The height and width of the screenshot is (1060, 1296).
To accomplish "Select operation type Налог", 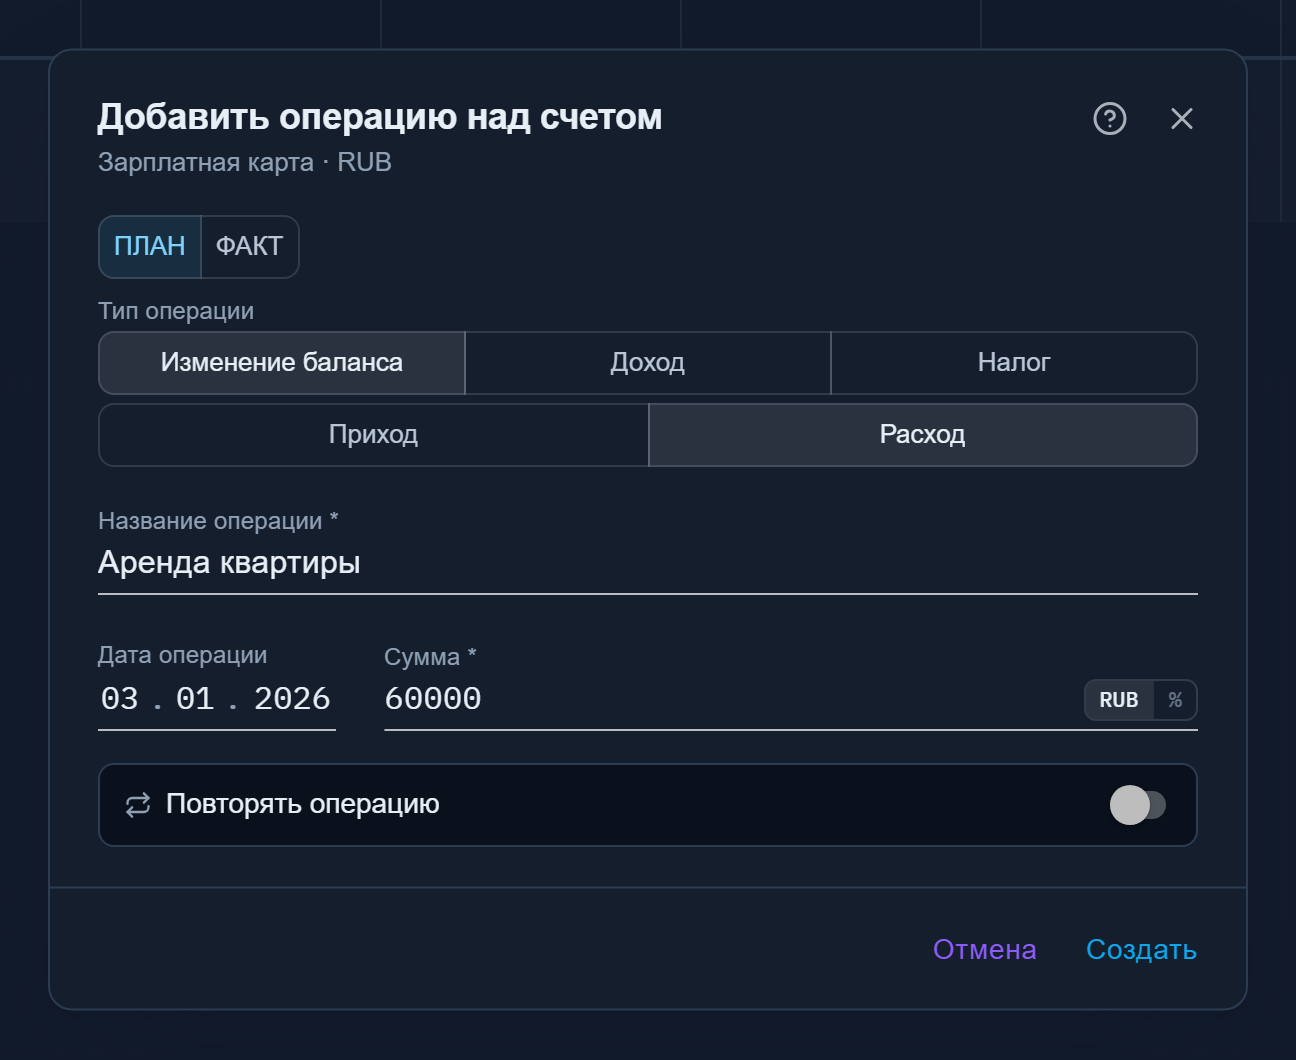I will [1014, 363].
